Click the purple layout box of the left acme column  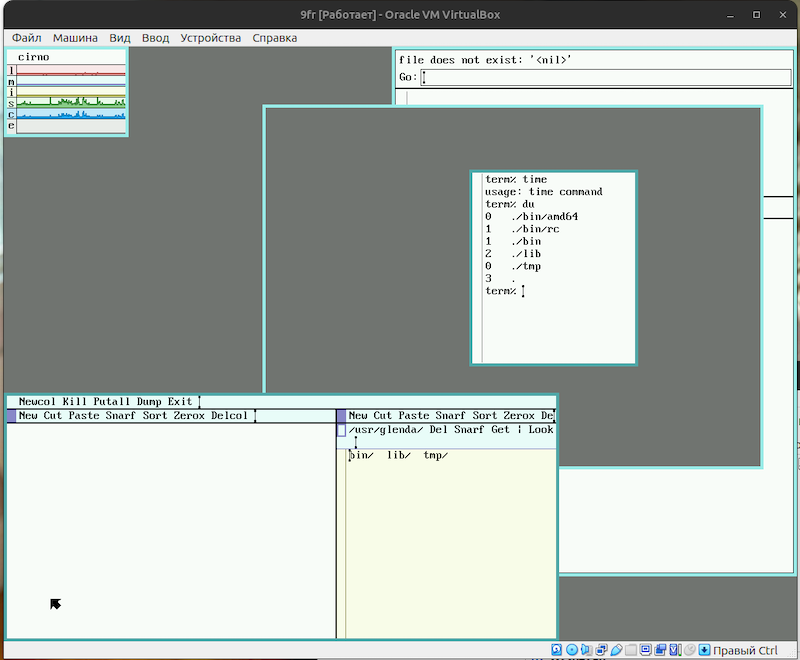(11, 416)
